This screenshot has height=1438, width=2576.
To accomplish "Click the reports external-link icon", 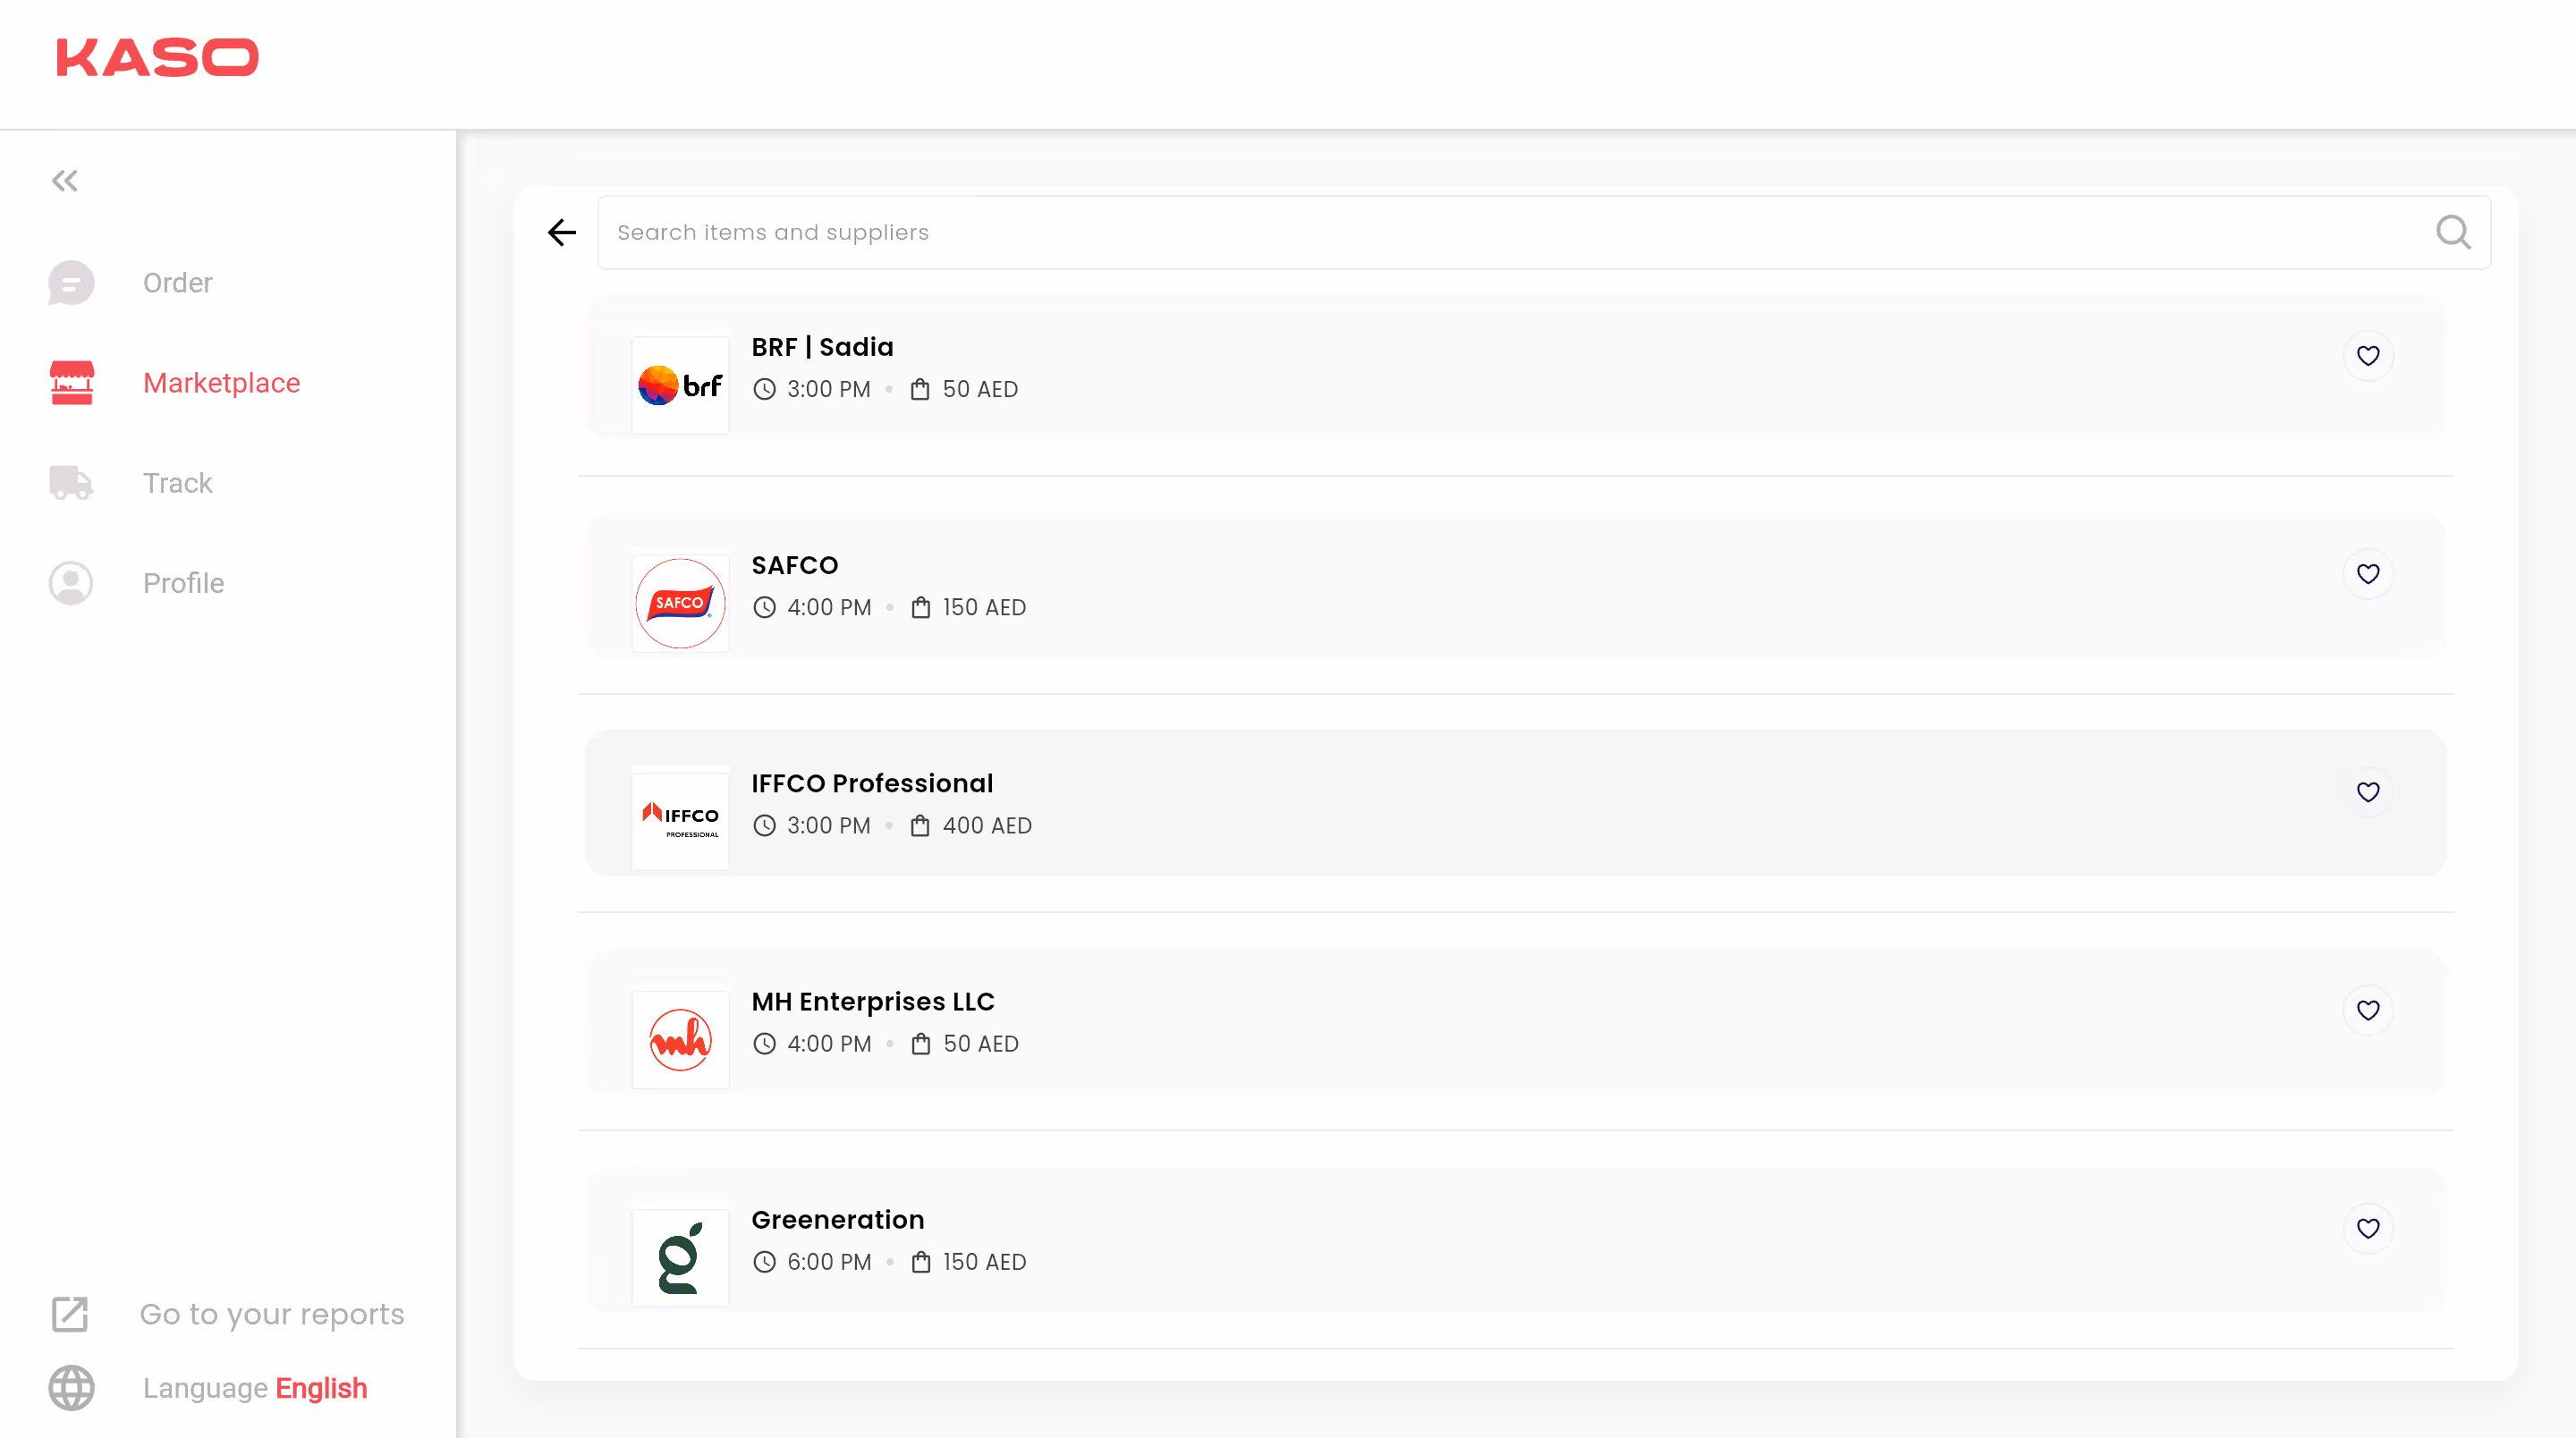I will click(x=70, y=1314).
